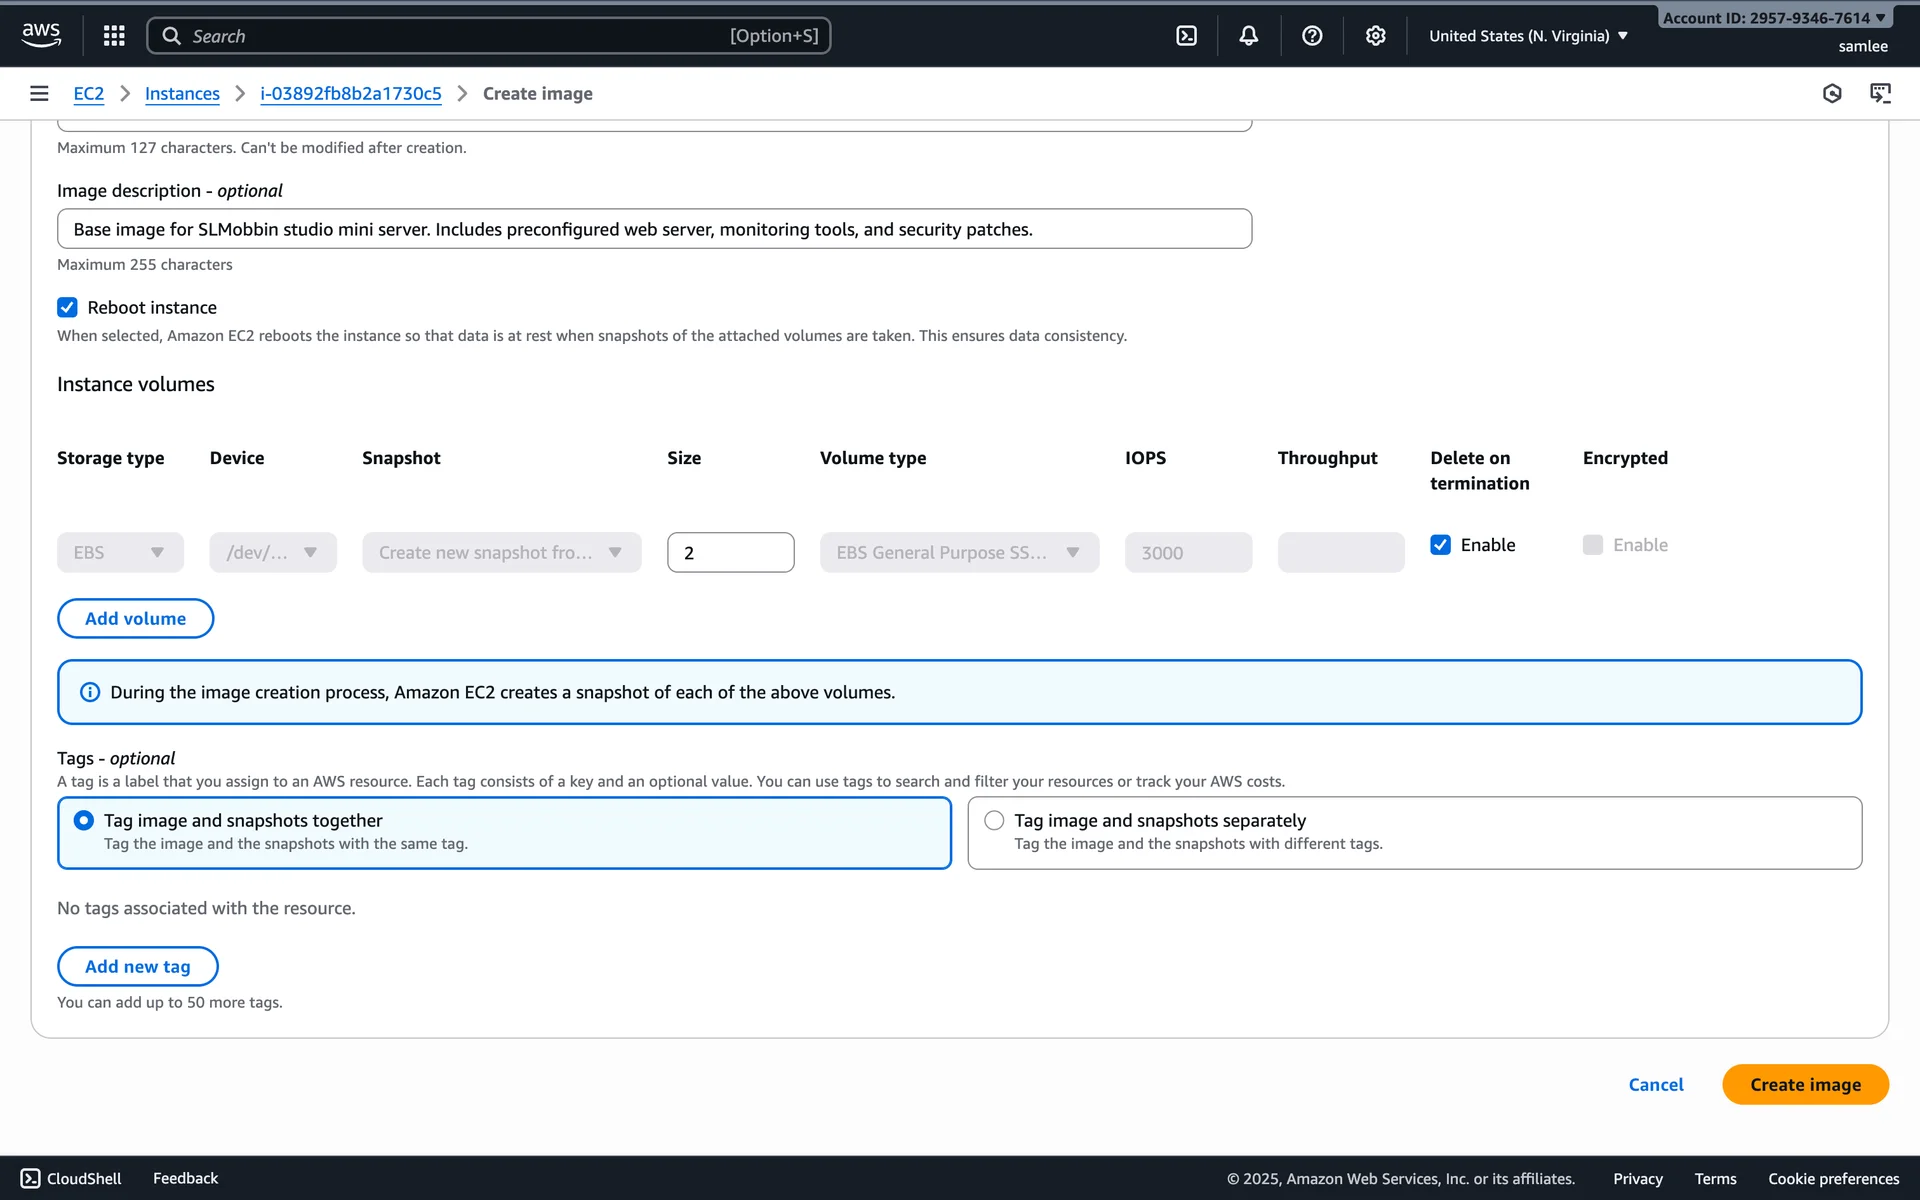Image resolution: width=1920 pixels, height=1200 pixels.
Task: Open the United States (N. Virginia) region dropdown
Action: click(x=1528, y=36)
